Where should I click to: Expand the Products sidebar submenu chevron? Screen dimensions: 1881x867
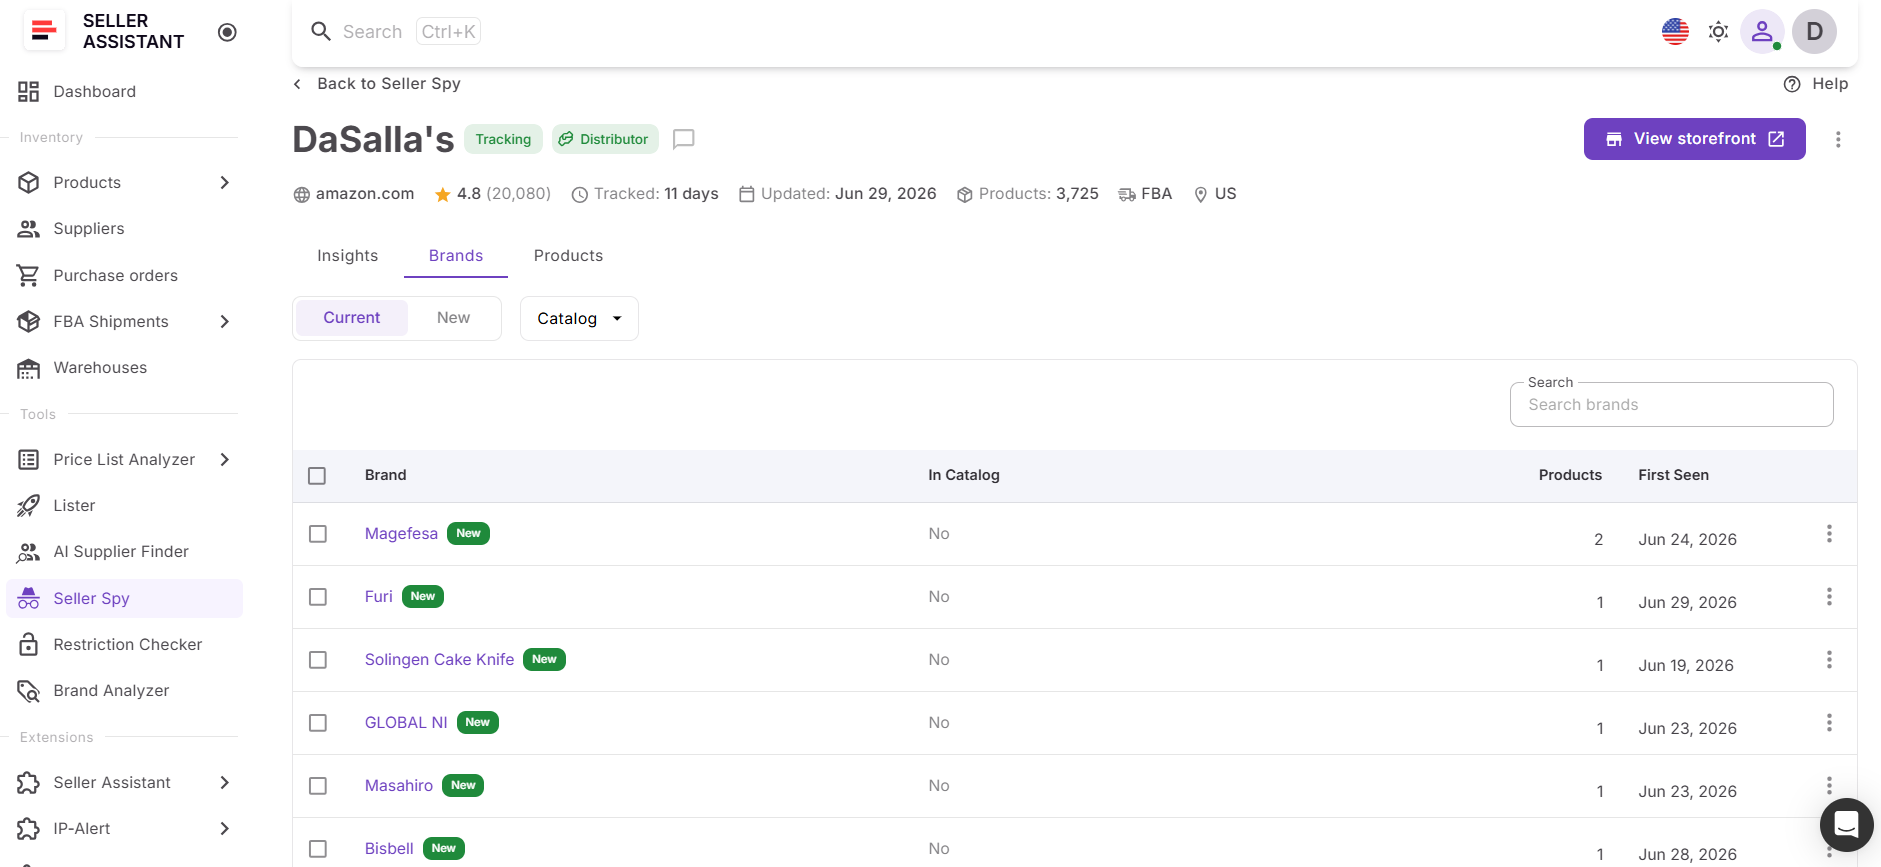tap(225, 182)
